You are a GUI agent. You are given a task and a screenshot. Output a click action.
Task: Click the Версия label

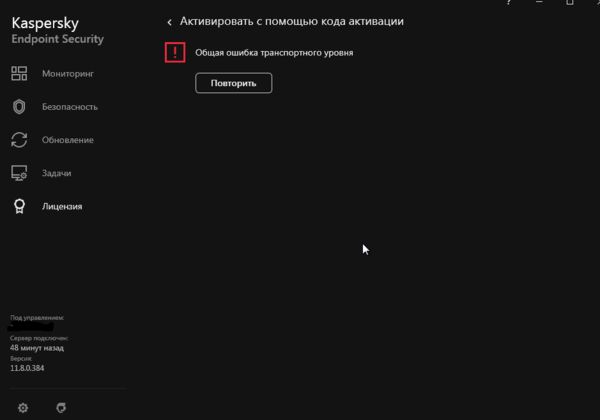click(21, 359)
